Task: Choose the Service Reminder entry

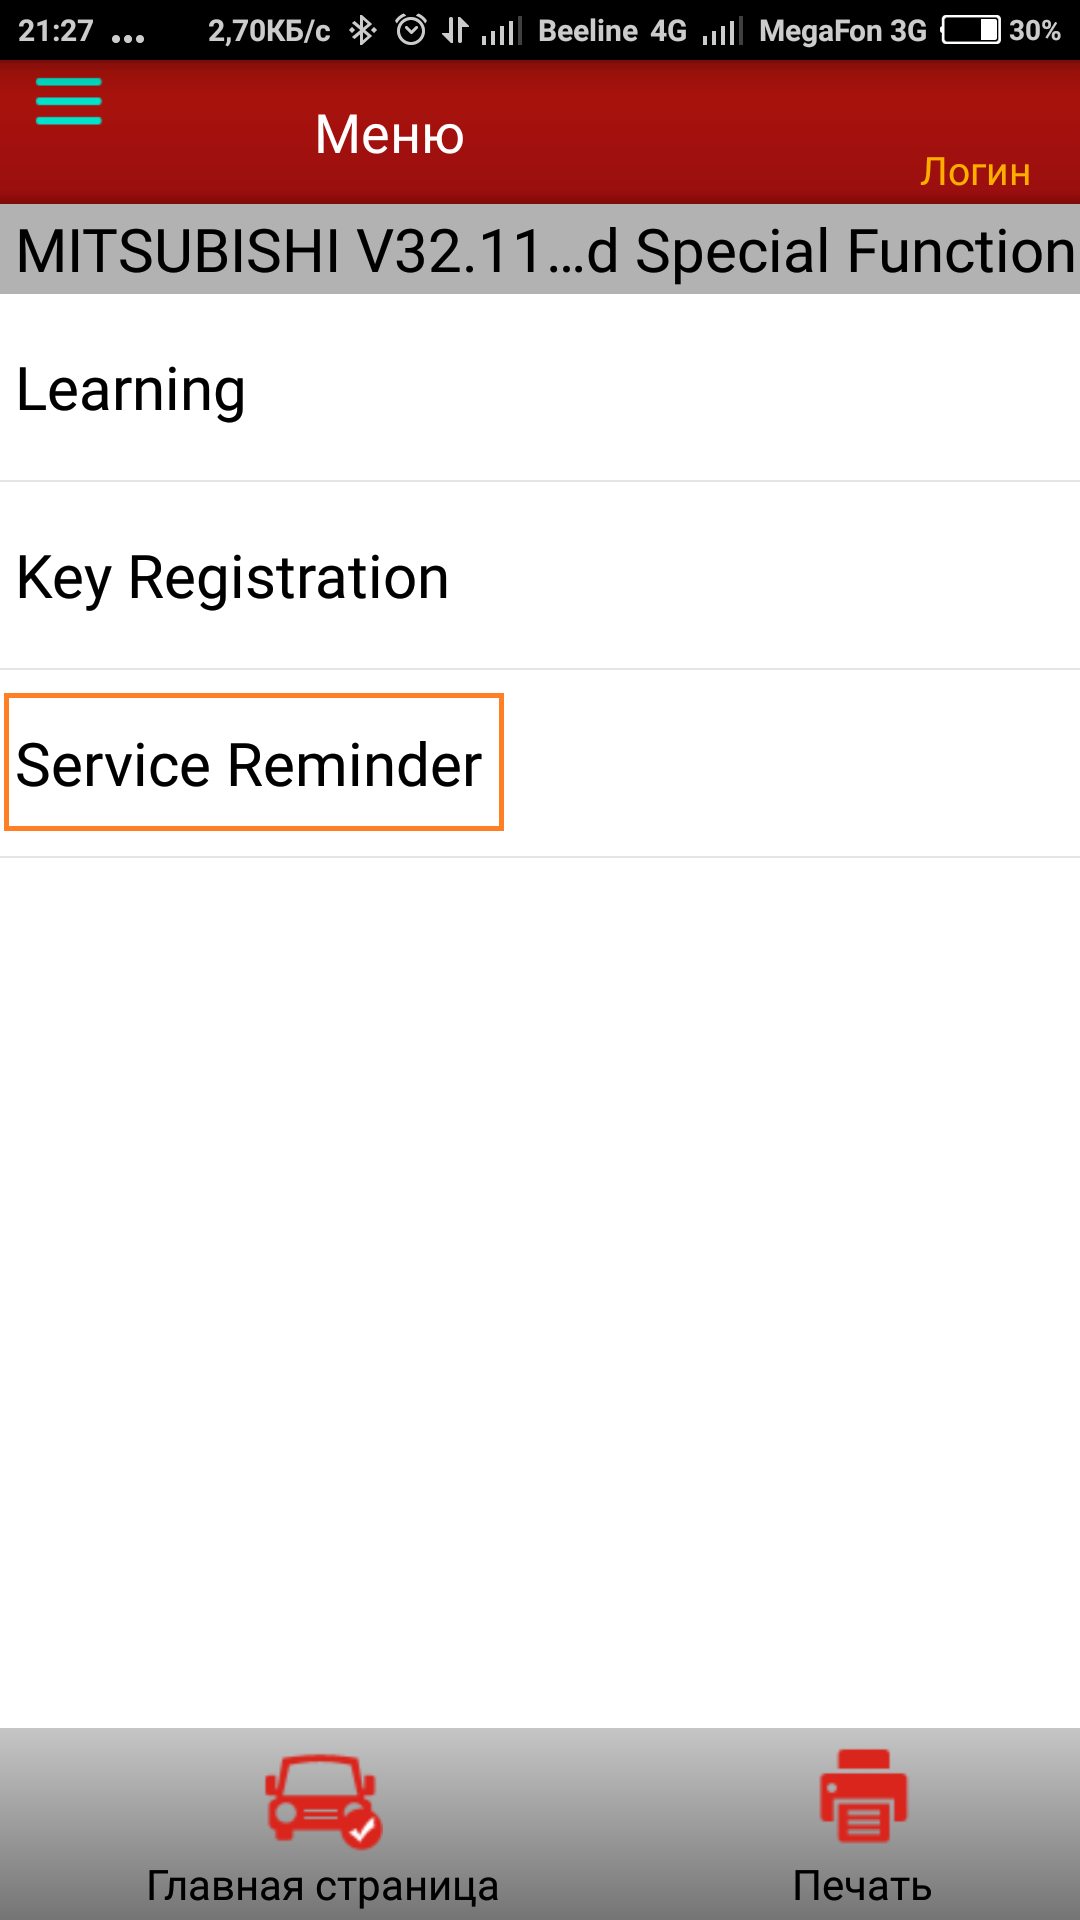Action: click(250, 765)
